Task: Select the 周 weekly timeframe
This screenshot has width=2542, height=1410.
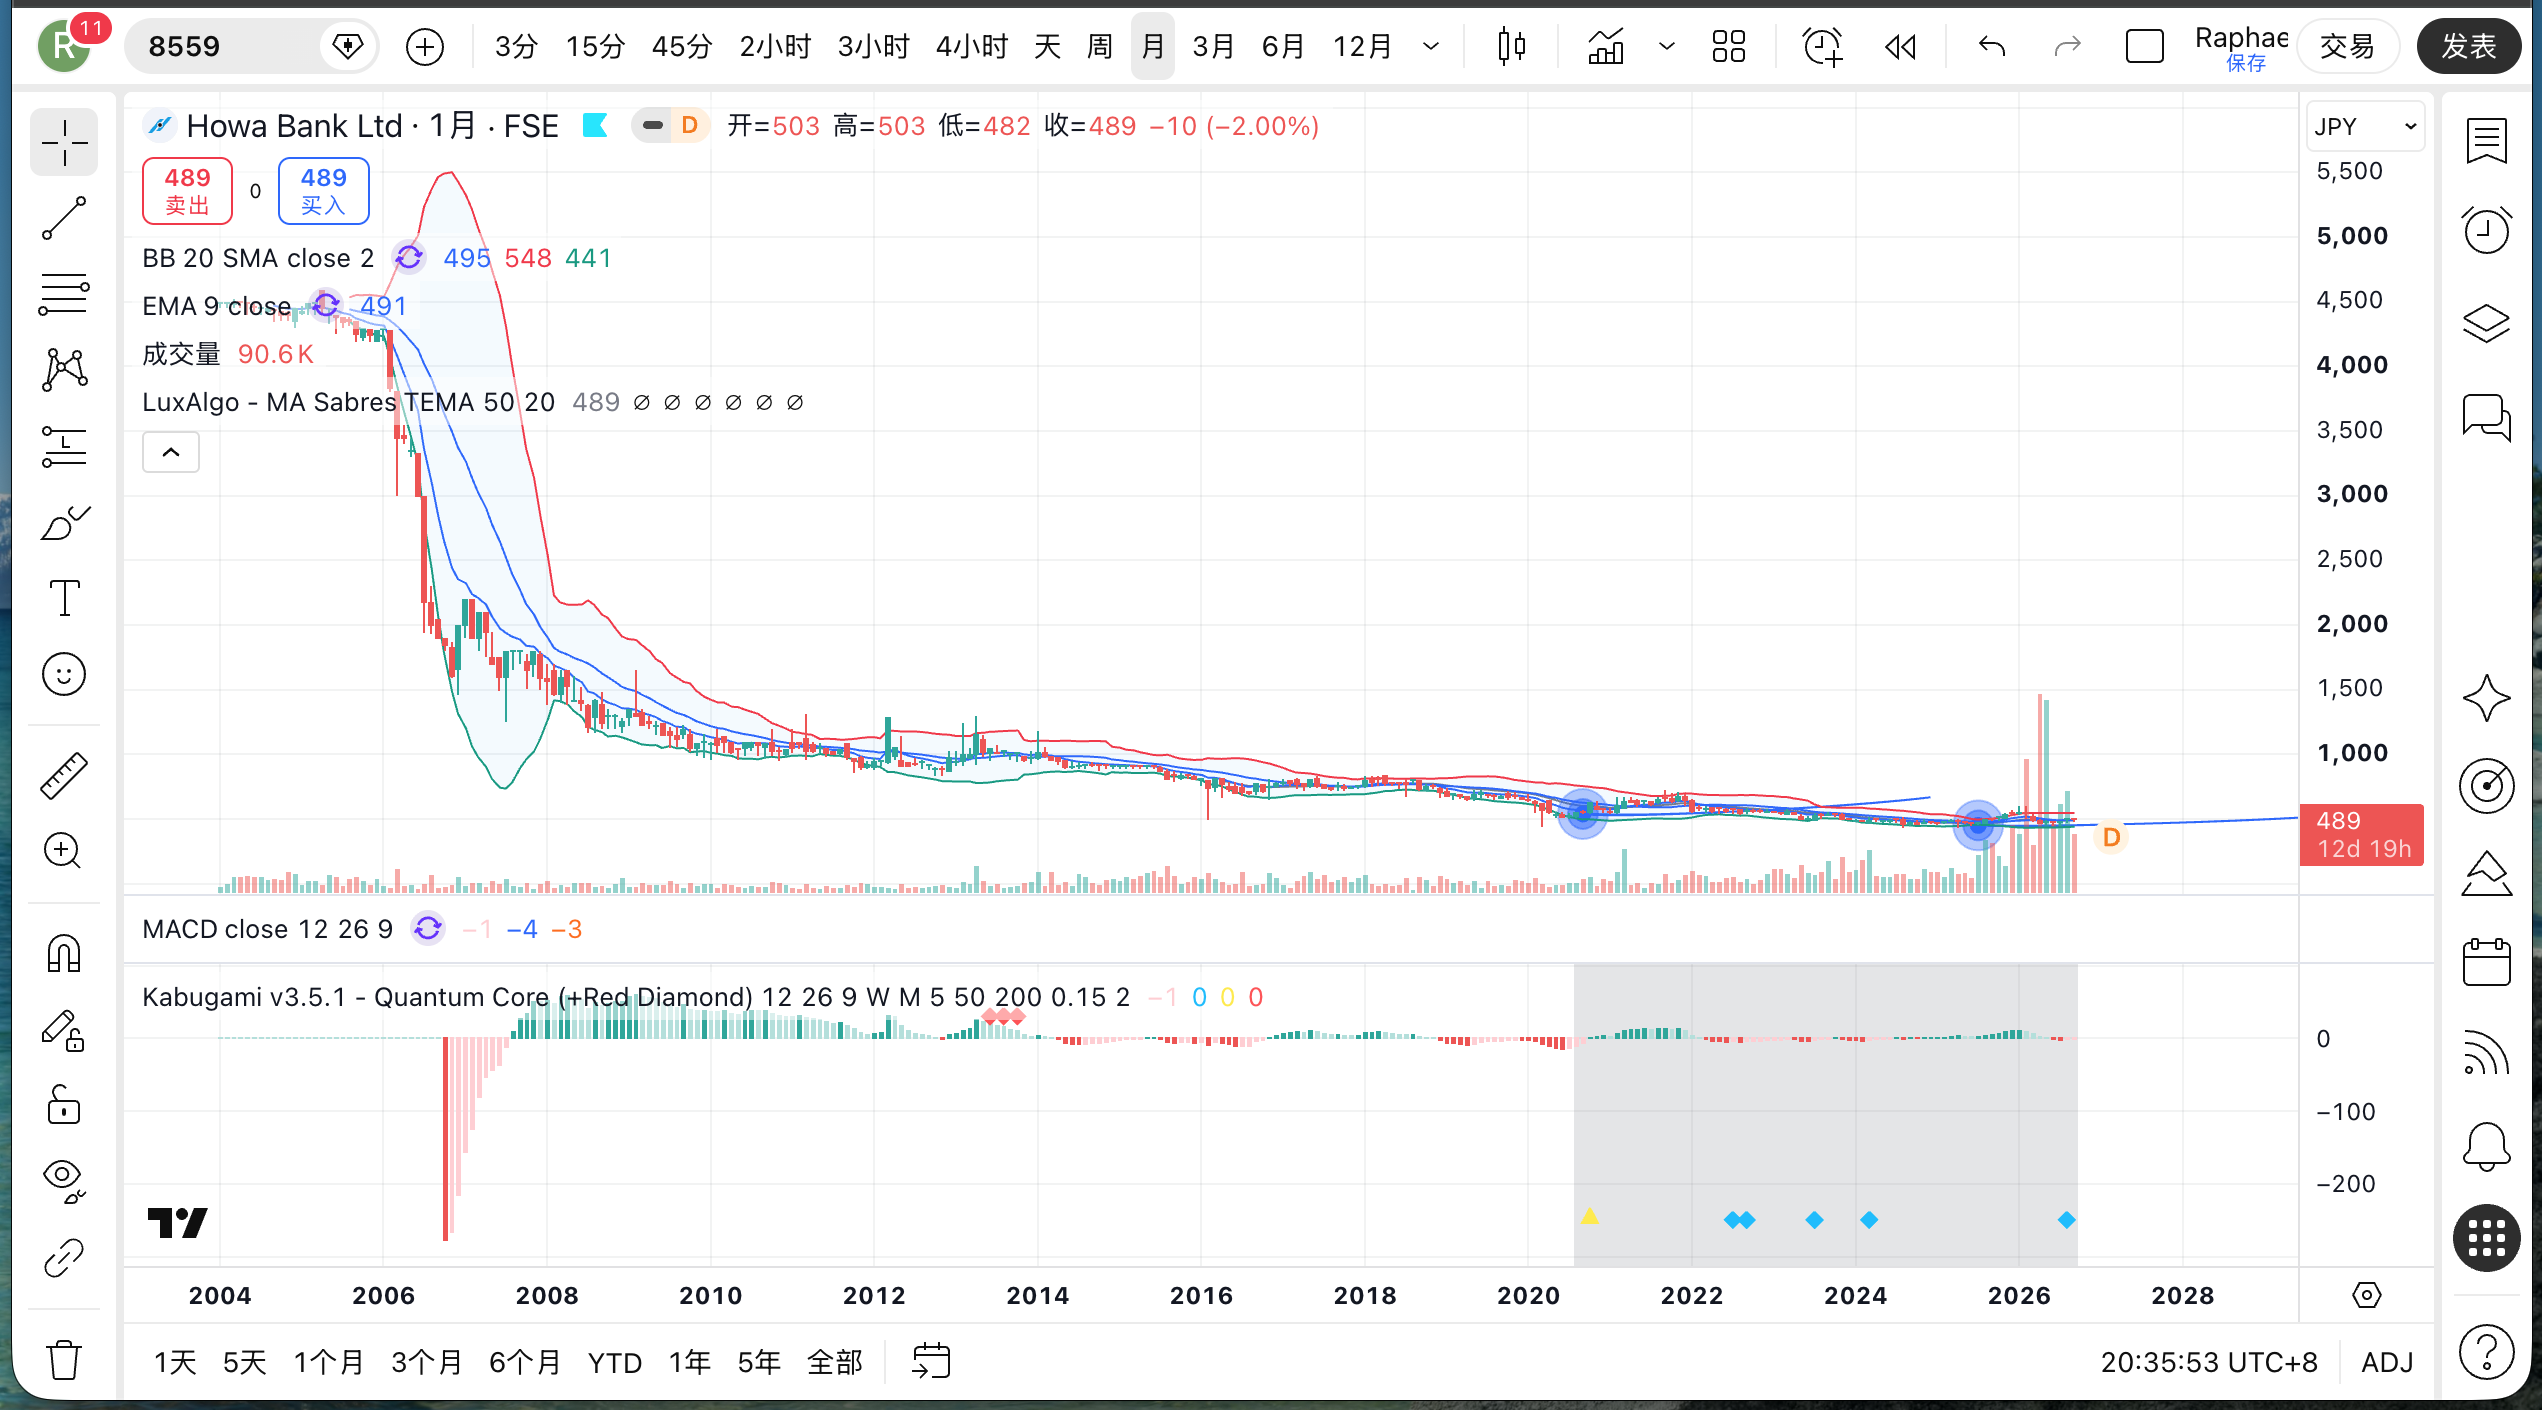Action: pyautogui.click(x=1100, y=46)
